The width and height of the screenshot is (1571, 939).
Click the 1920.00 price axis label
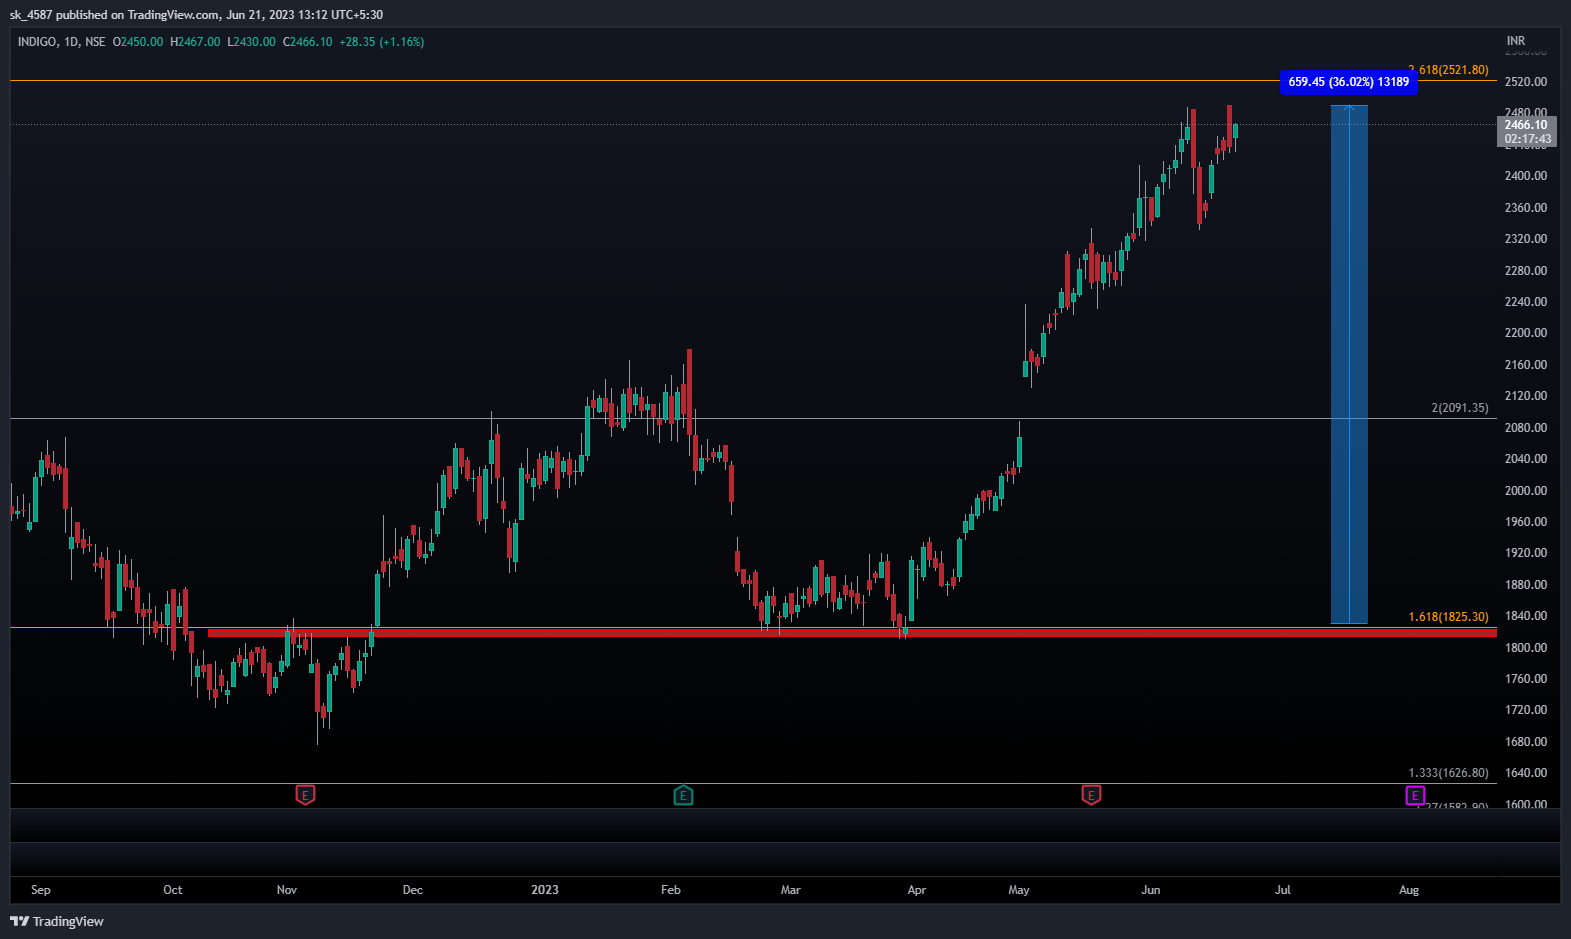1526,553
